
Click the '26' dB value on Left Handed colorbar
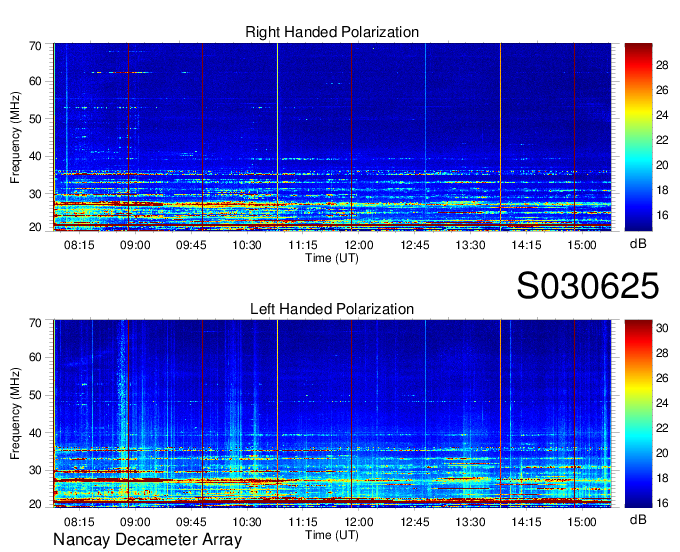click(x=662, y=378)
